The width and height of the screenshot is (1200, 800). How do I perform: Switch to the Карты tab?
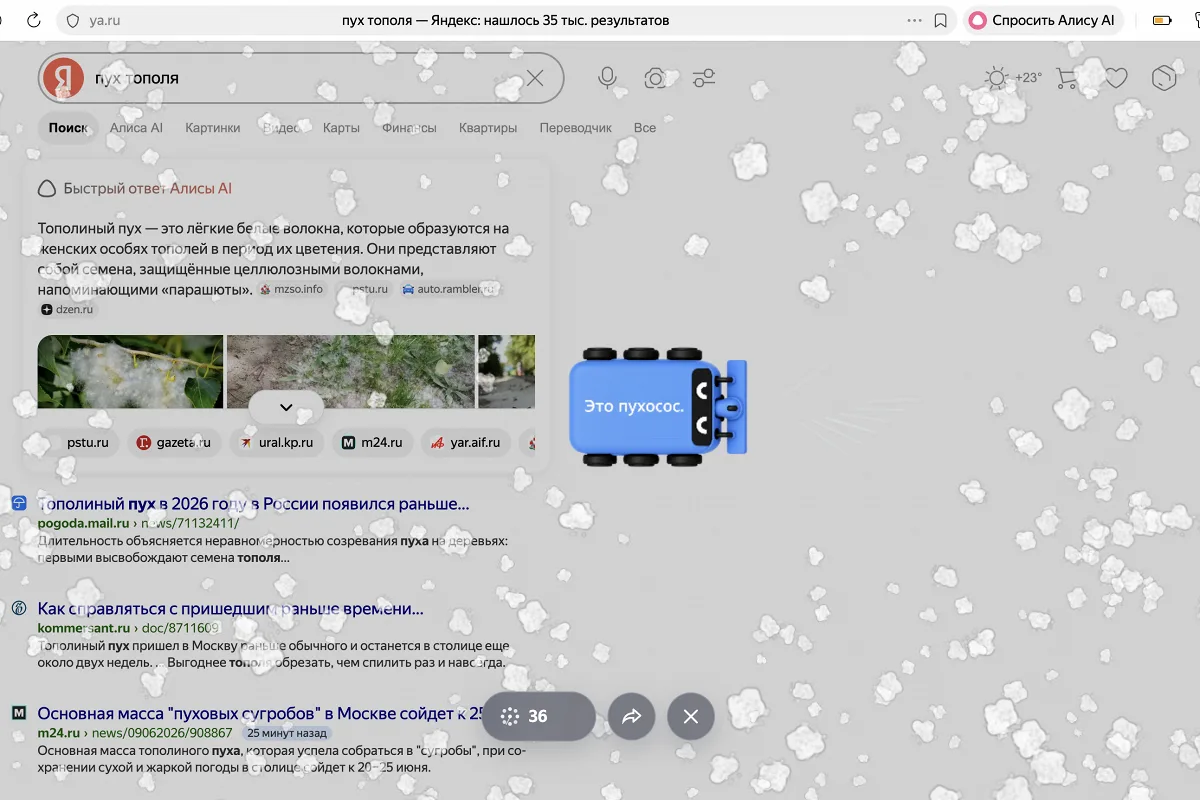(x=341, y=128)
